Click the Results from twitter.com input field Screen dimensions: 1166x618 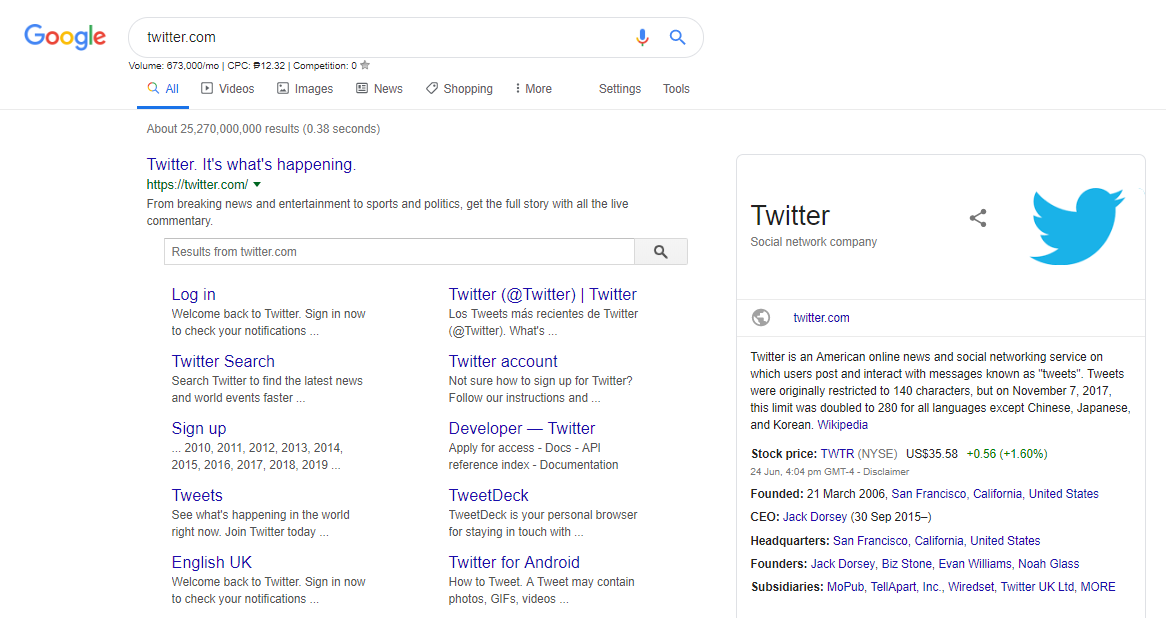pos(399,252)
